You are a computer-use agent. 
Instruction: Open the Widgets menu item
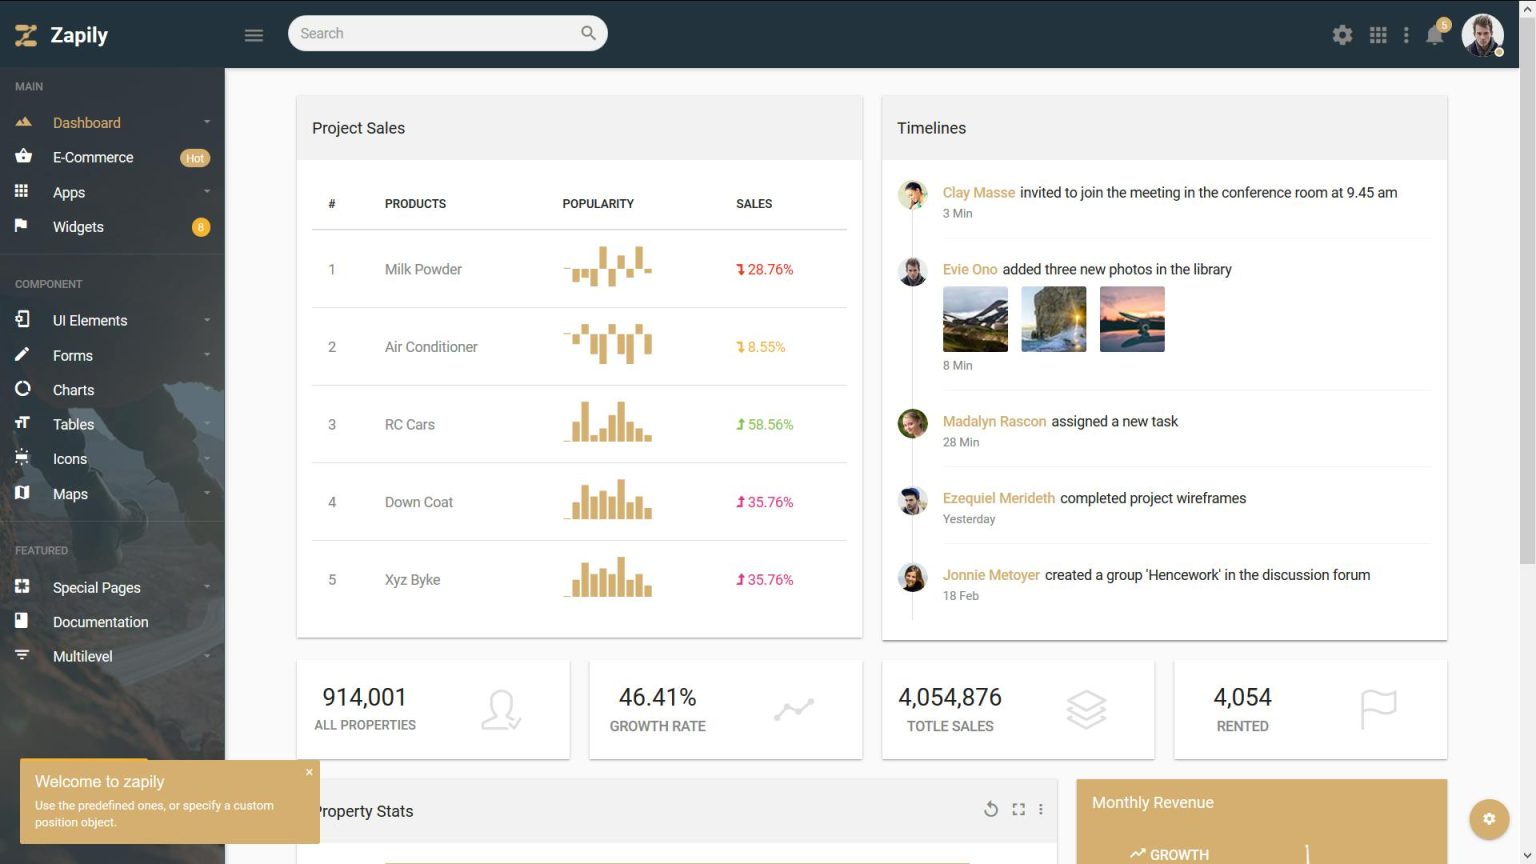coord(78,227)
